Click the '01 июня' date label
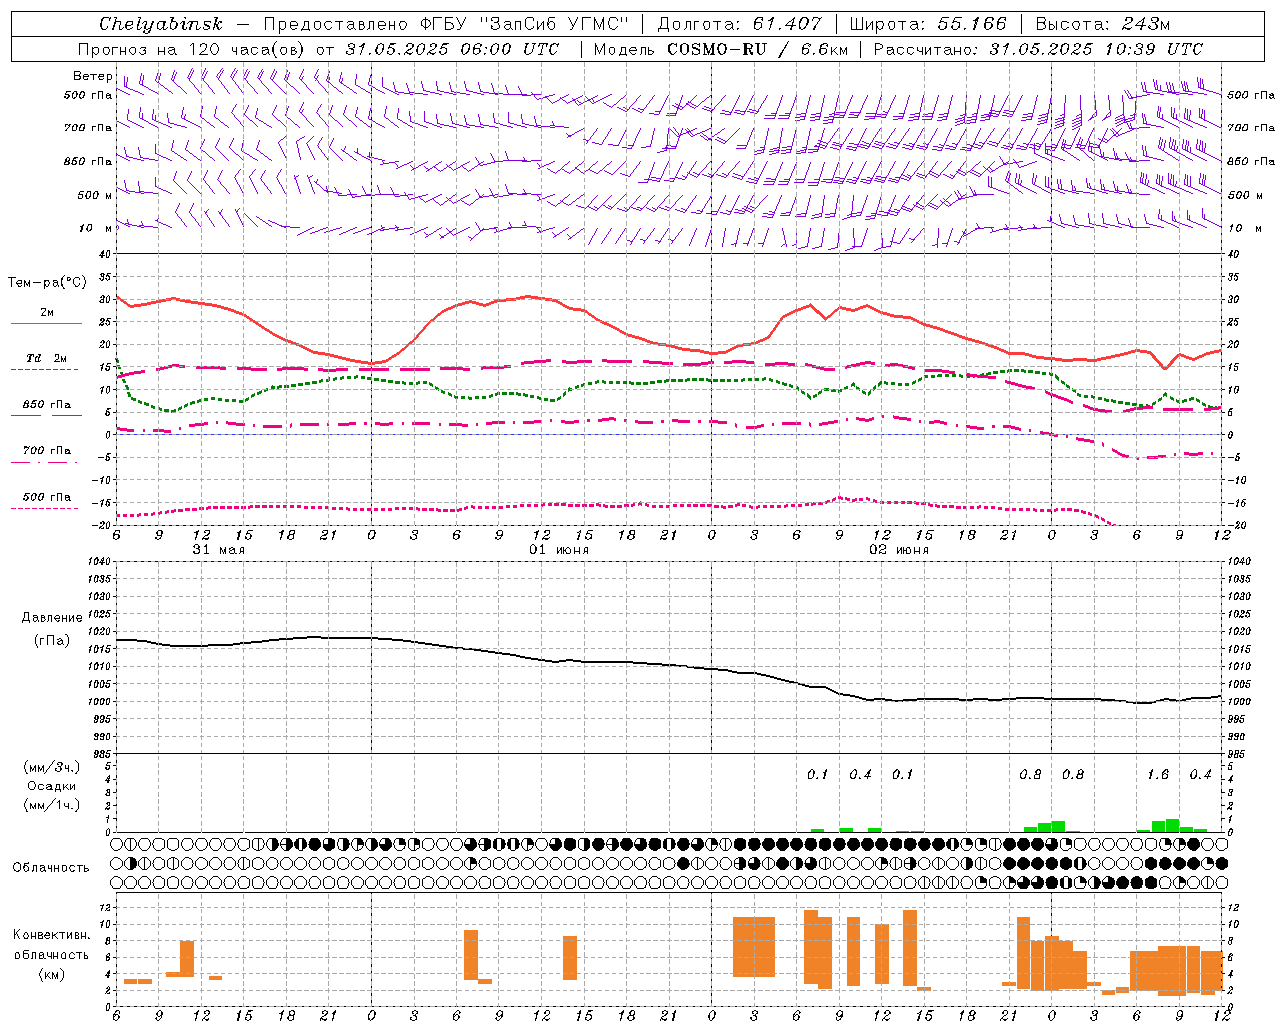The height and width of the screenshot is (1024, 1280). pyautogui.click(x=559, y=550)
